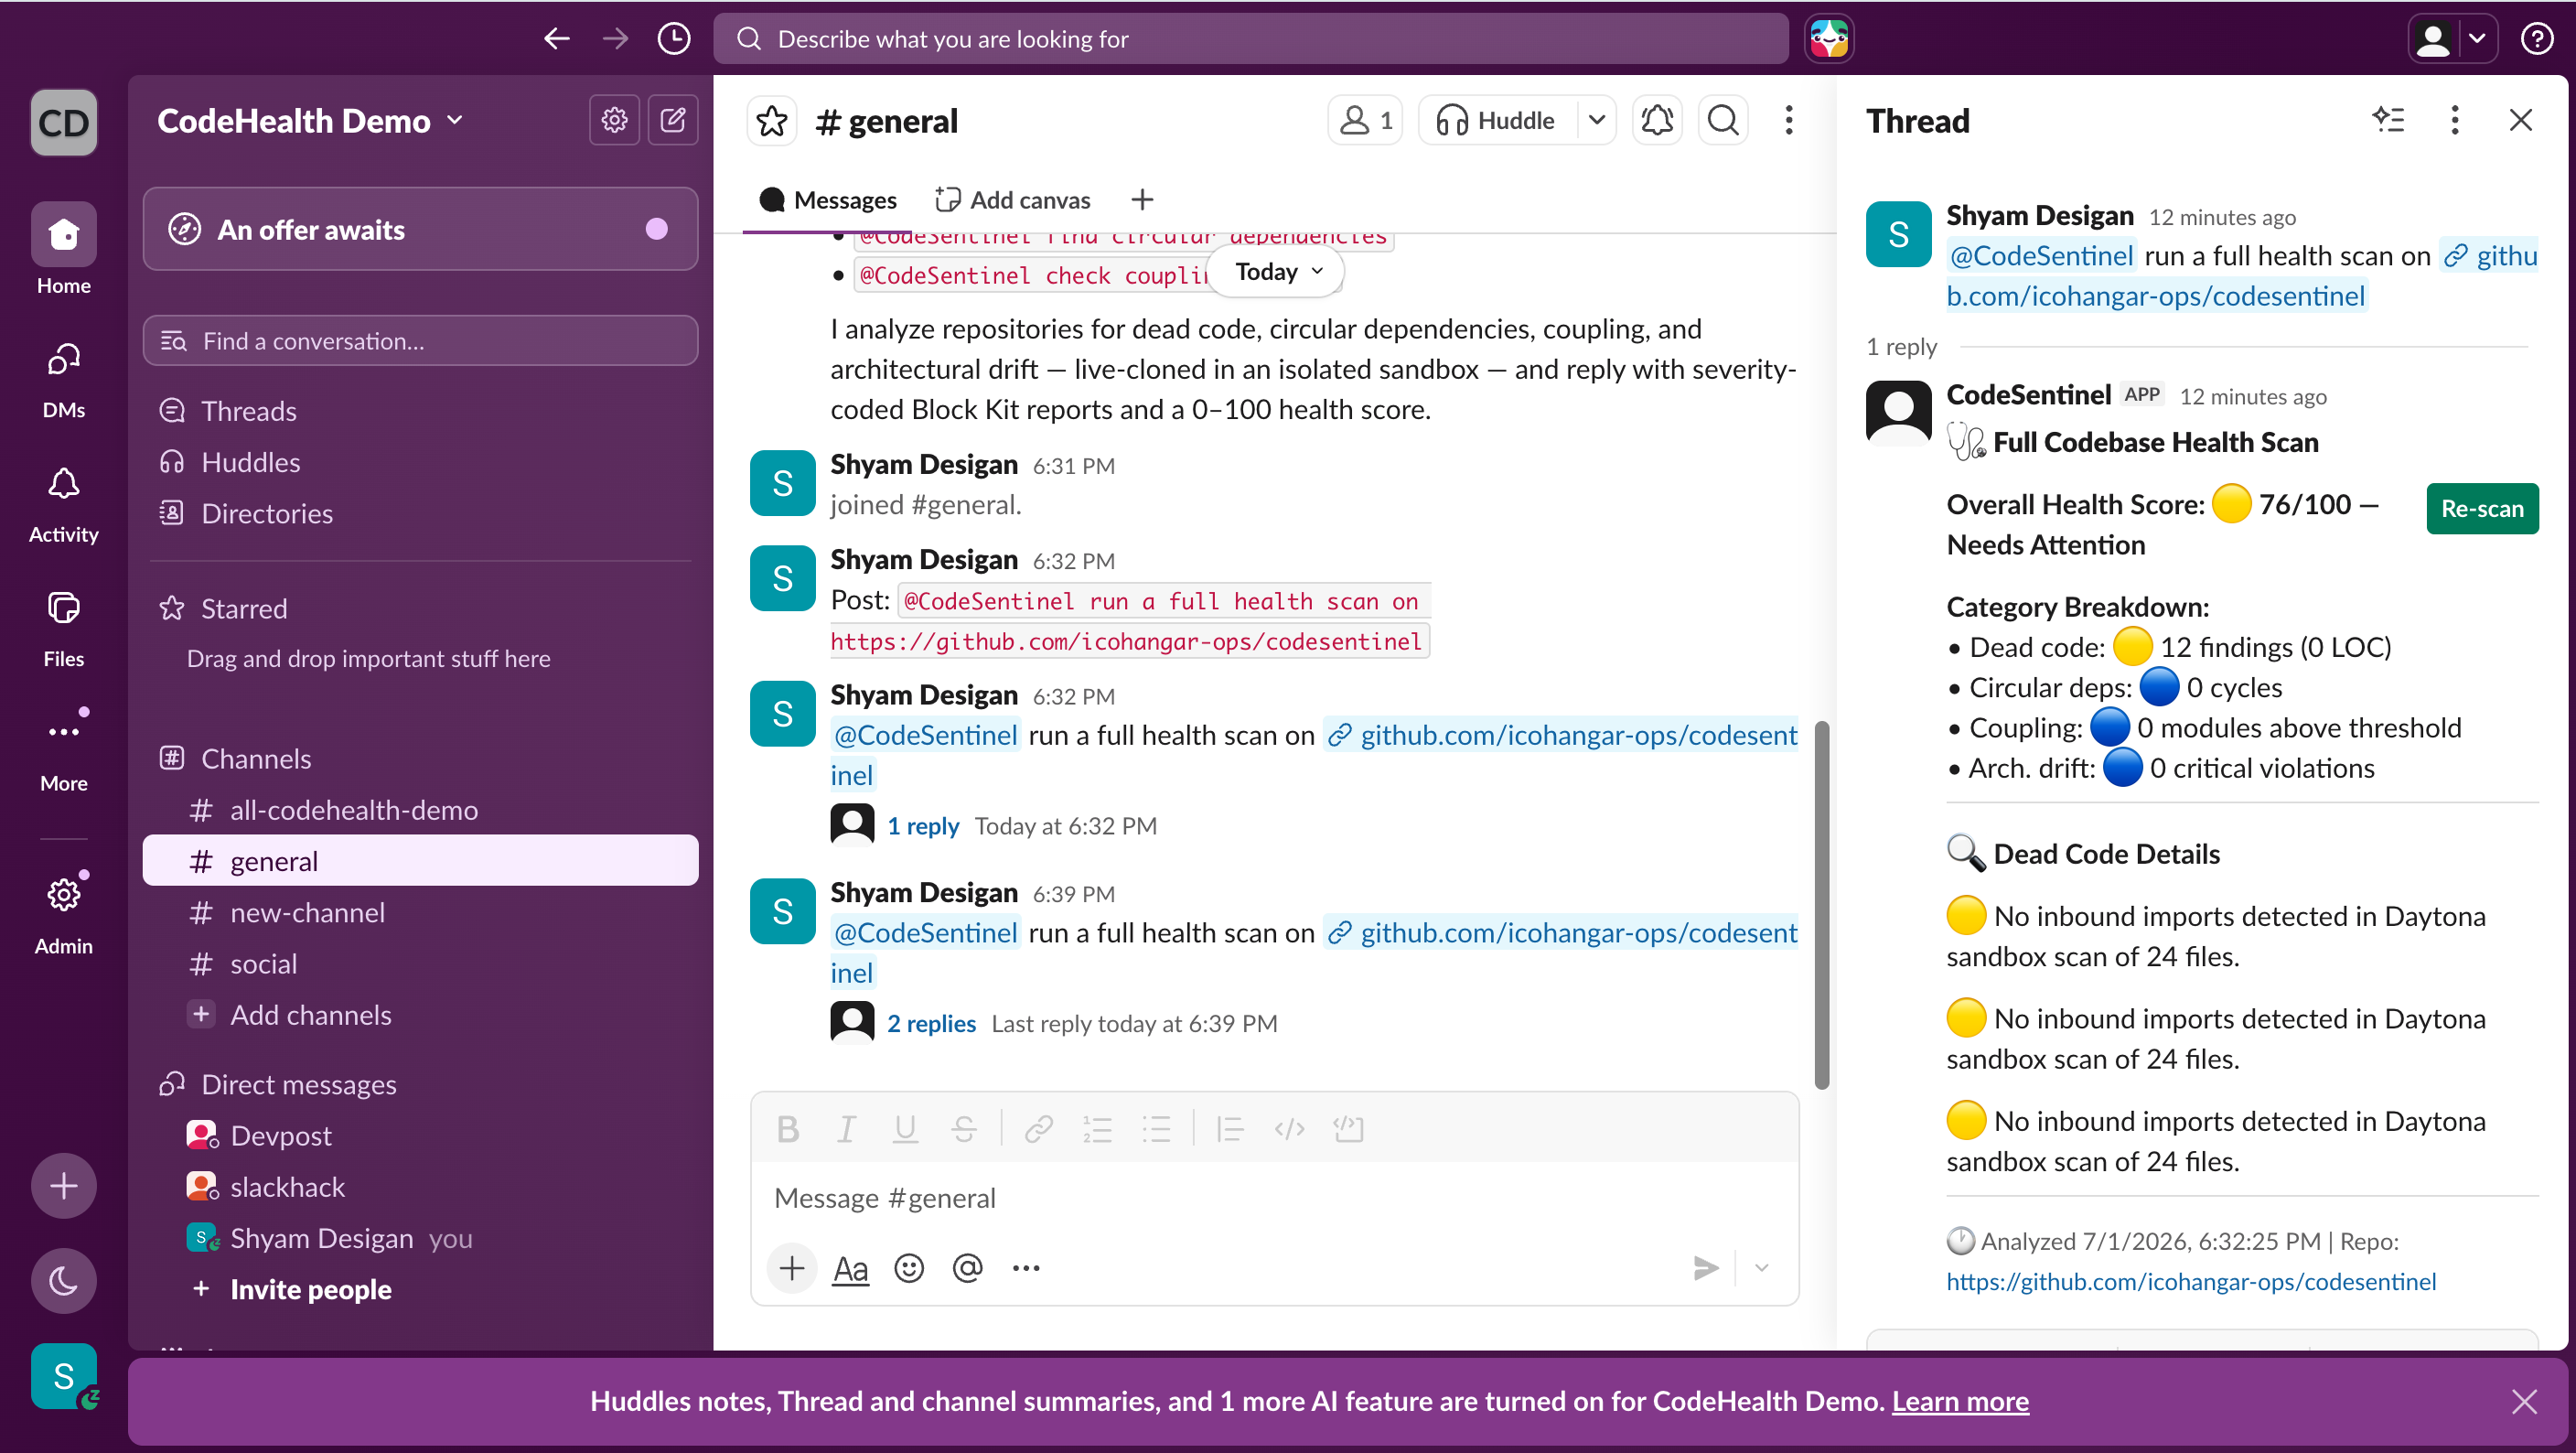Star the general channel
The width and height of the screenshot is (2576, 1453).
[x=772, y=121]
